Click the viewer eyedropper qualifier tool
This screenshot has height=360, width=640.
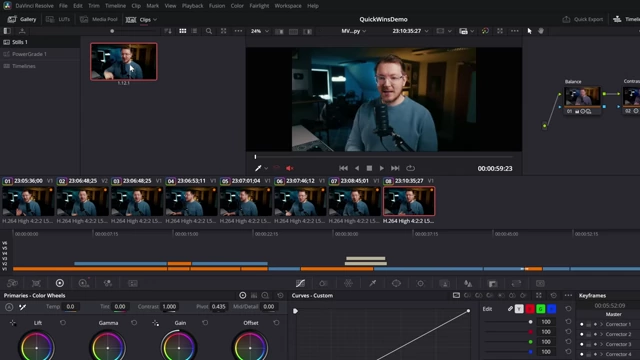pyautogui.click(x=258, y=168)
